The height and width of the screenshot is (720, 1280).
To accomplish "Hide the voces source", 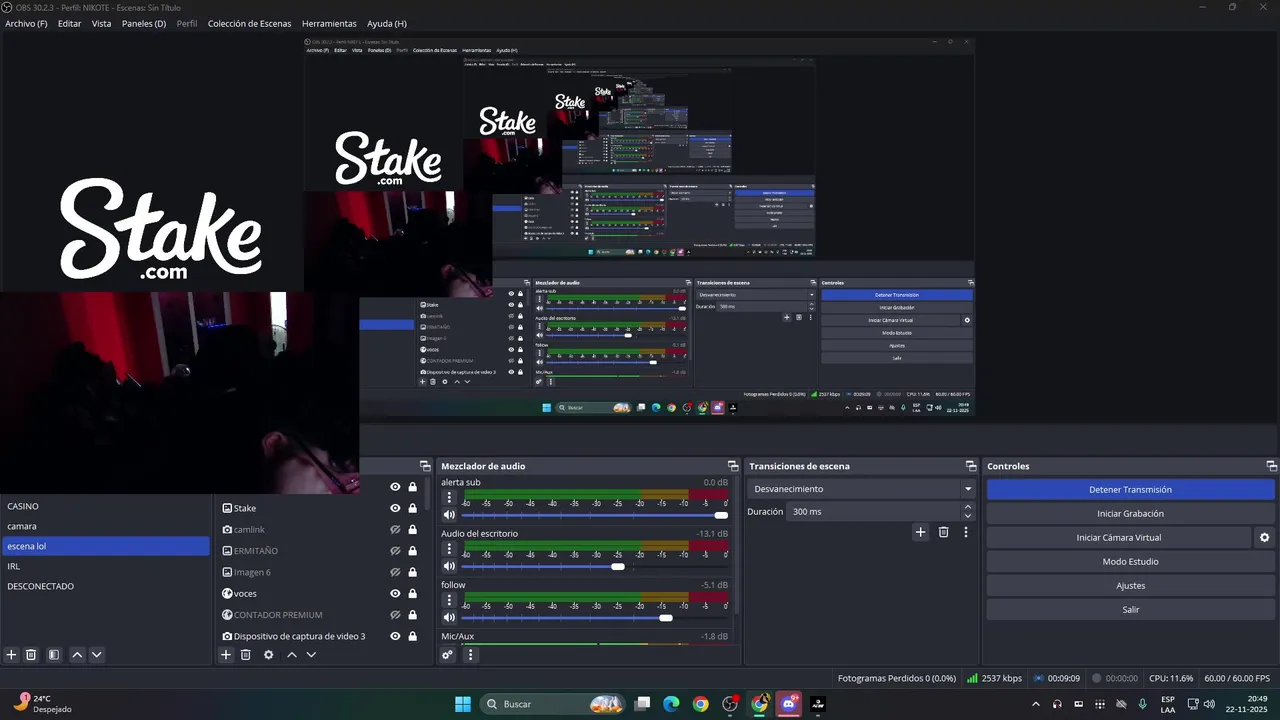I will click(395, 593).
